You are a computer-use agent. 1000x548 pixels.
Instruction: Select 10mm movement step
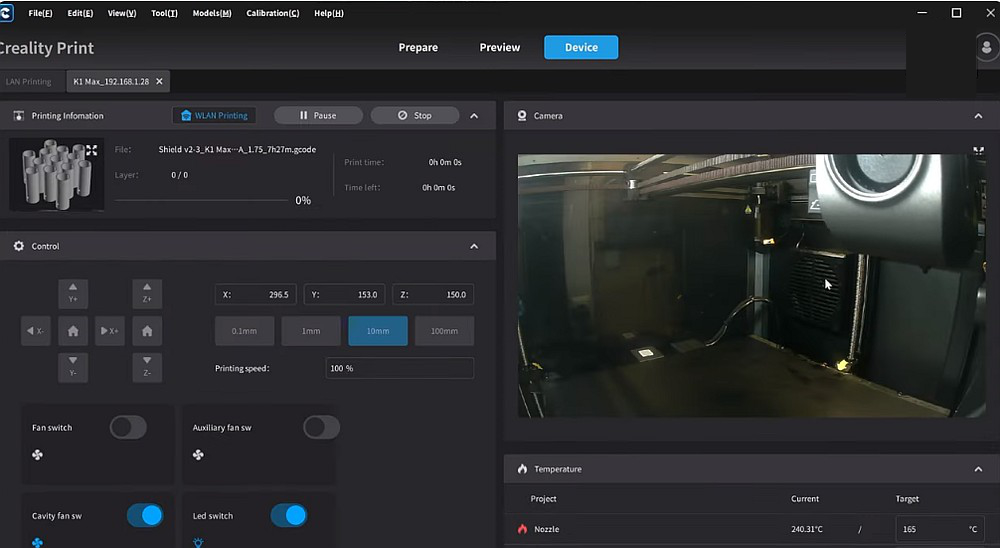(378, 331)
